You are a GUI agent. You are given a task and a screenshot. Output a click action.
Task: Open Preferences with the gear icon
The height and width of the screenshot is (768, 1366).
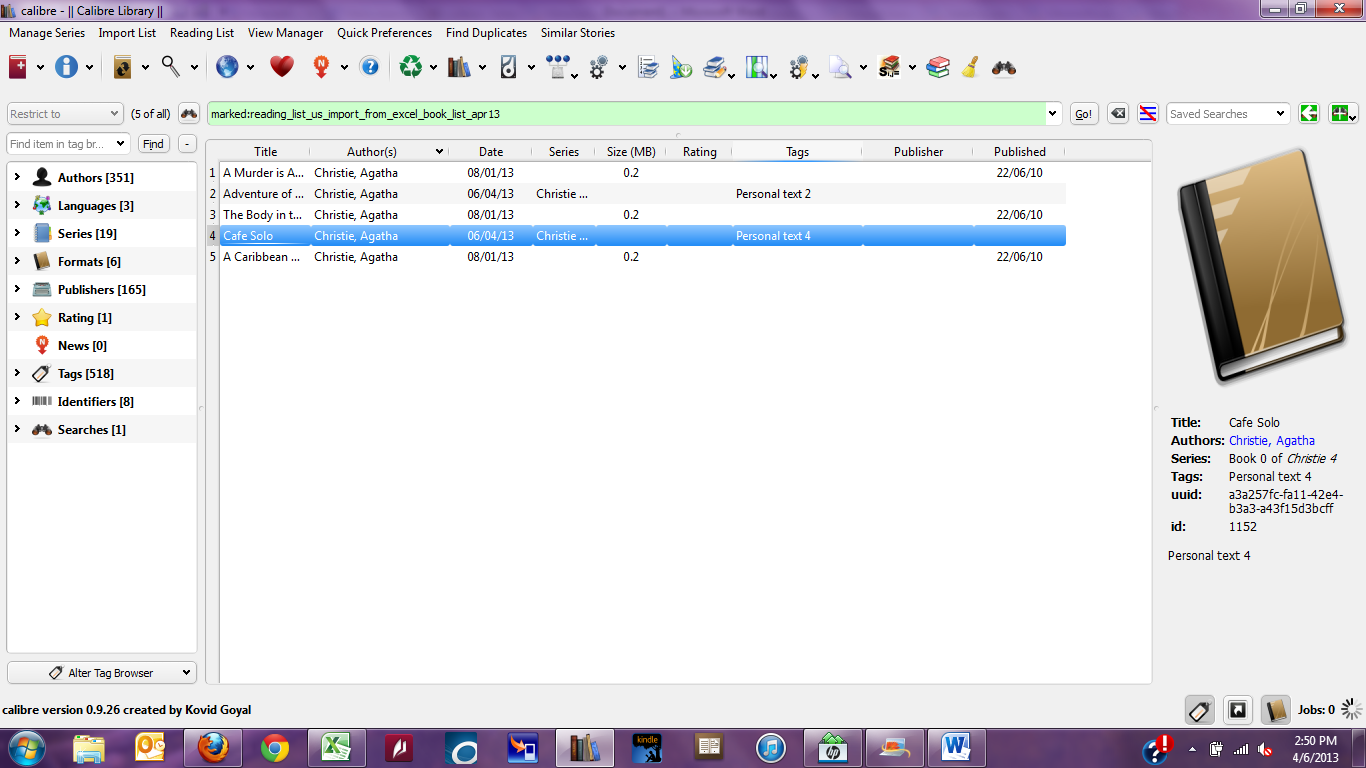[x=599, y=67]
